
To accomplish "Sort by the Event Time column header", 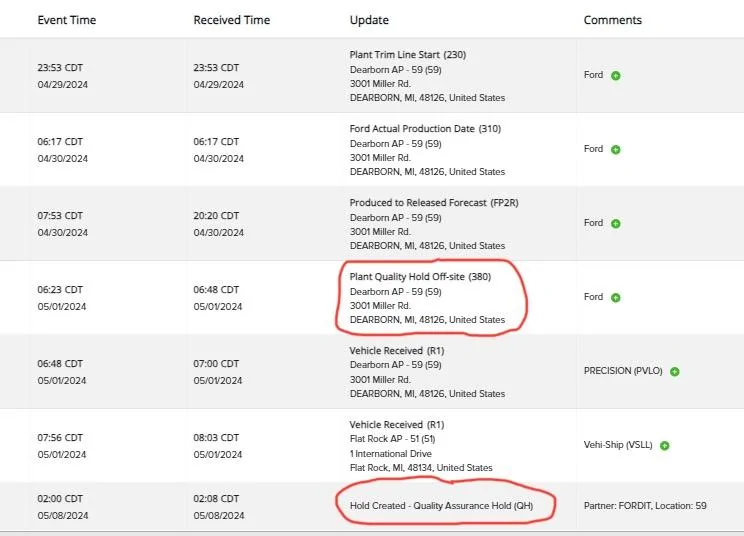I will pos(68,20).
